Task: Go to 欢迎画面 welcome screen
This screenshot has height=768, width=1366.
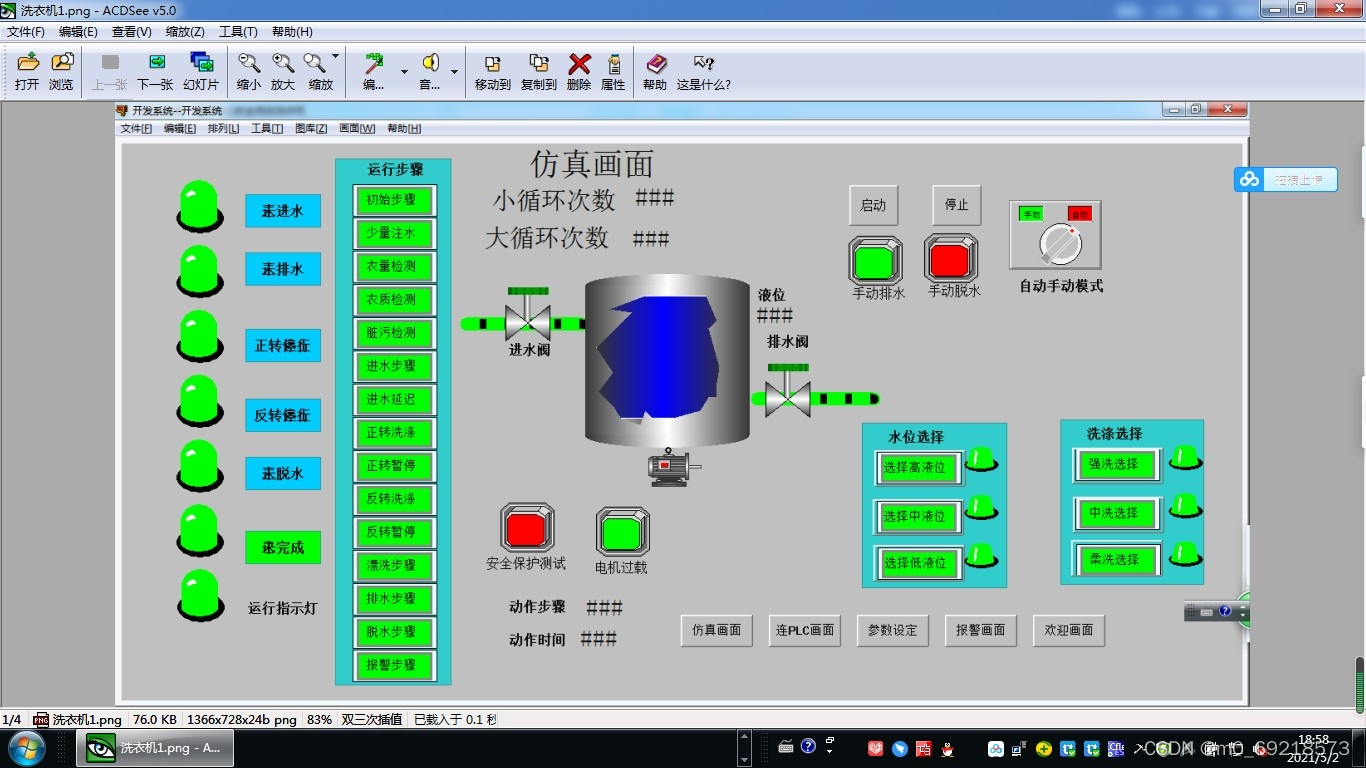Action: [x=1069, y=630]
